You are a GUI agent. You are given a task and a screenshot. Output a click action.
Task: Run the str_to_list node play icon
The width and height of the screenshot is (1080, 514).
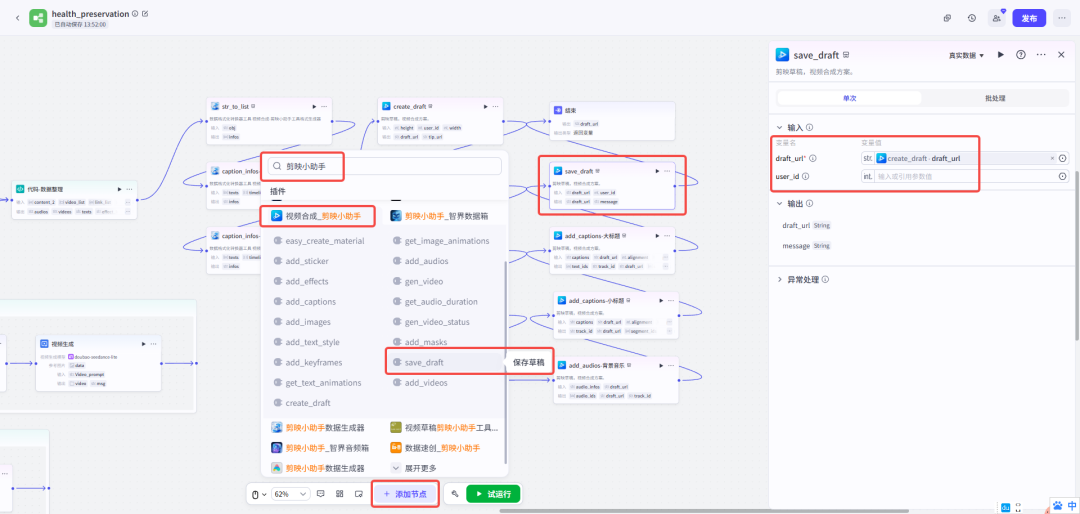[x=315, y=107]
